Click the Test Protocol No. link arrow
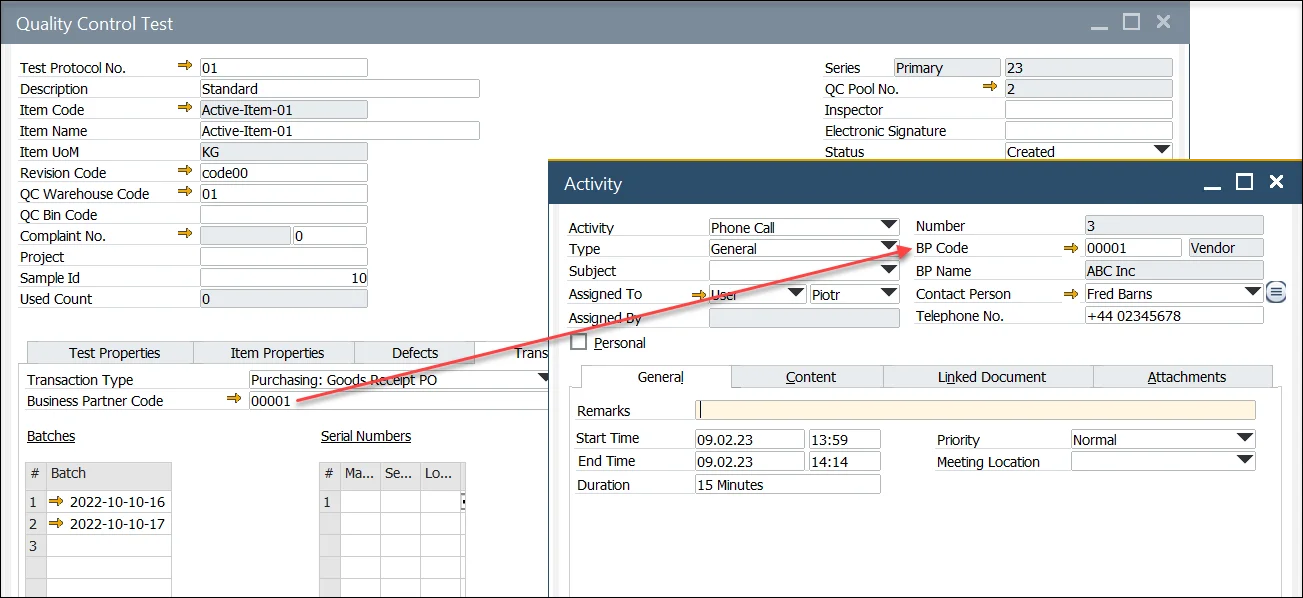Viewport: 1303px width, 598px height. click(x=185, y=66)
